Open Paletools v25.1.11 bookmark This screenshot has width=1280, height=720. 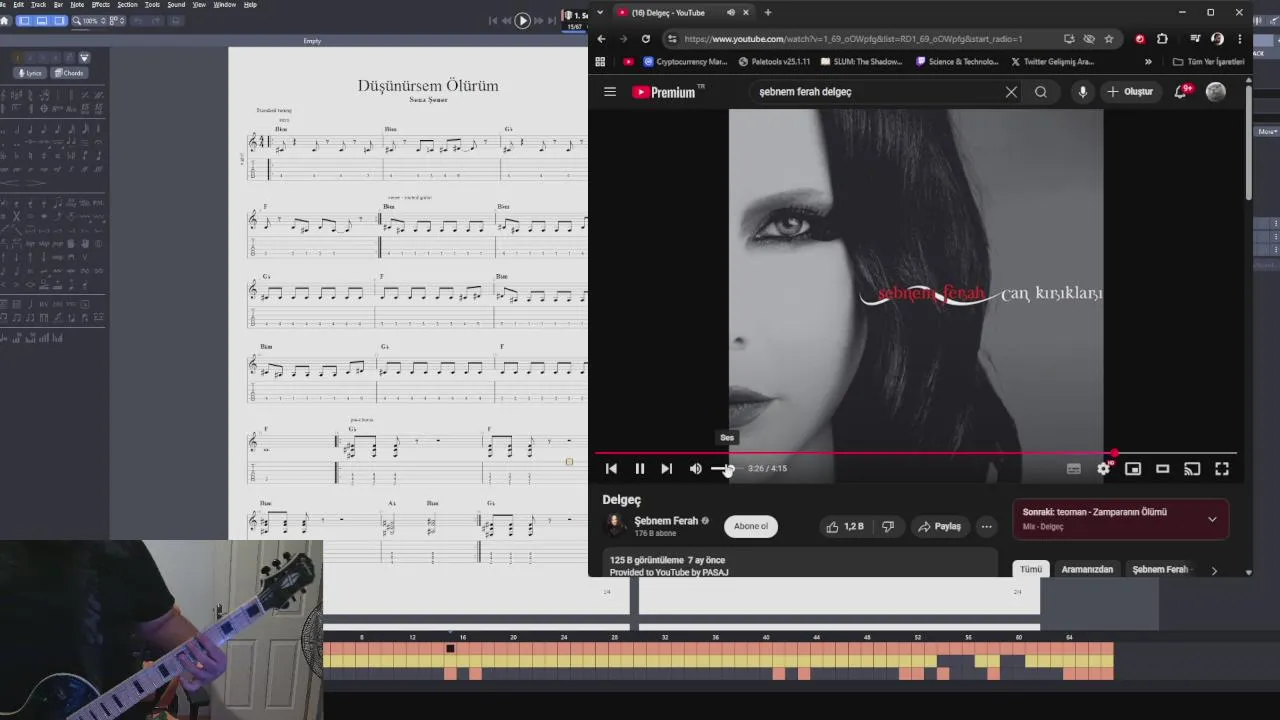pos(774,61)
